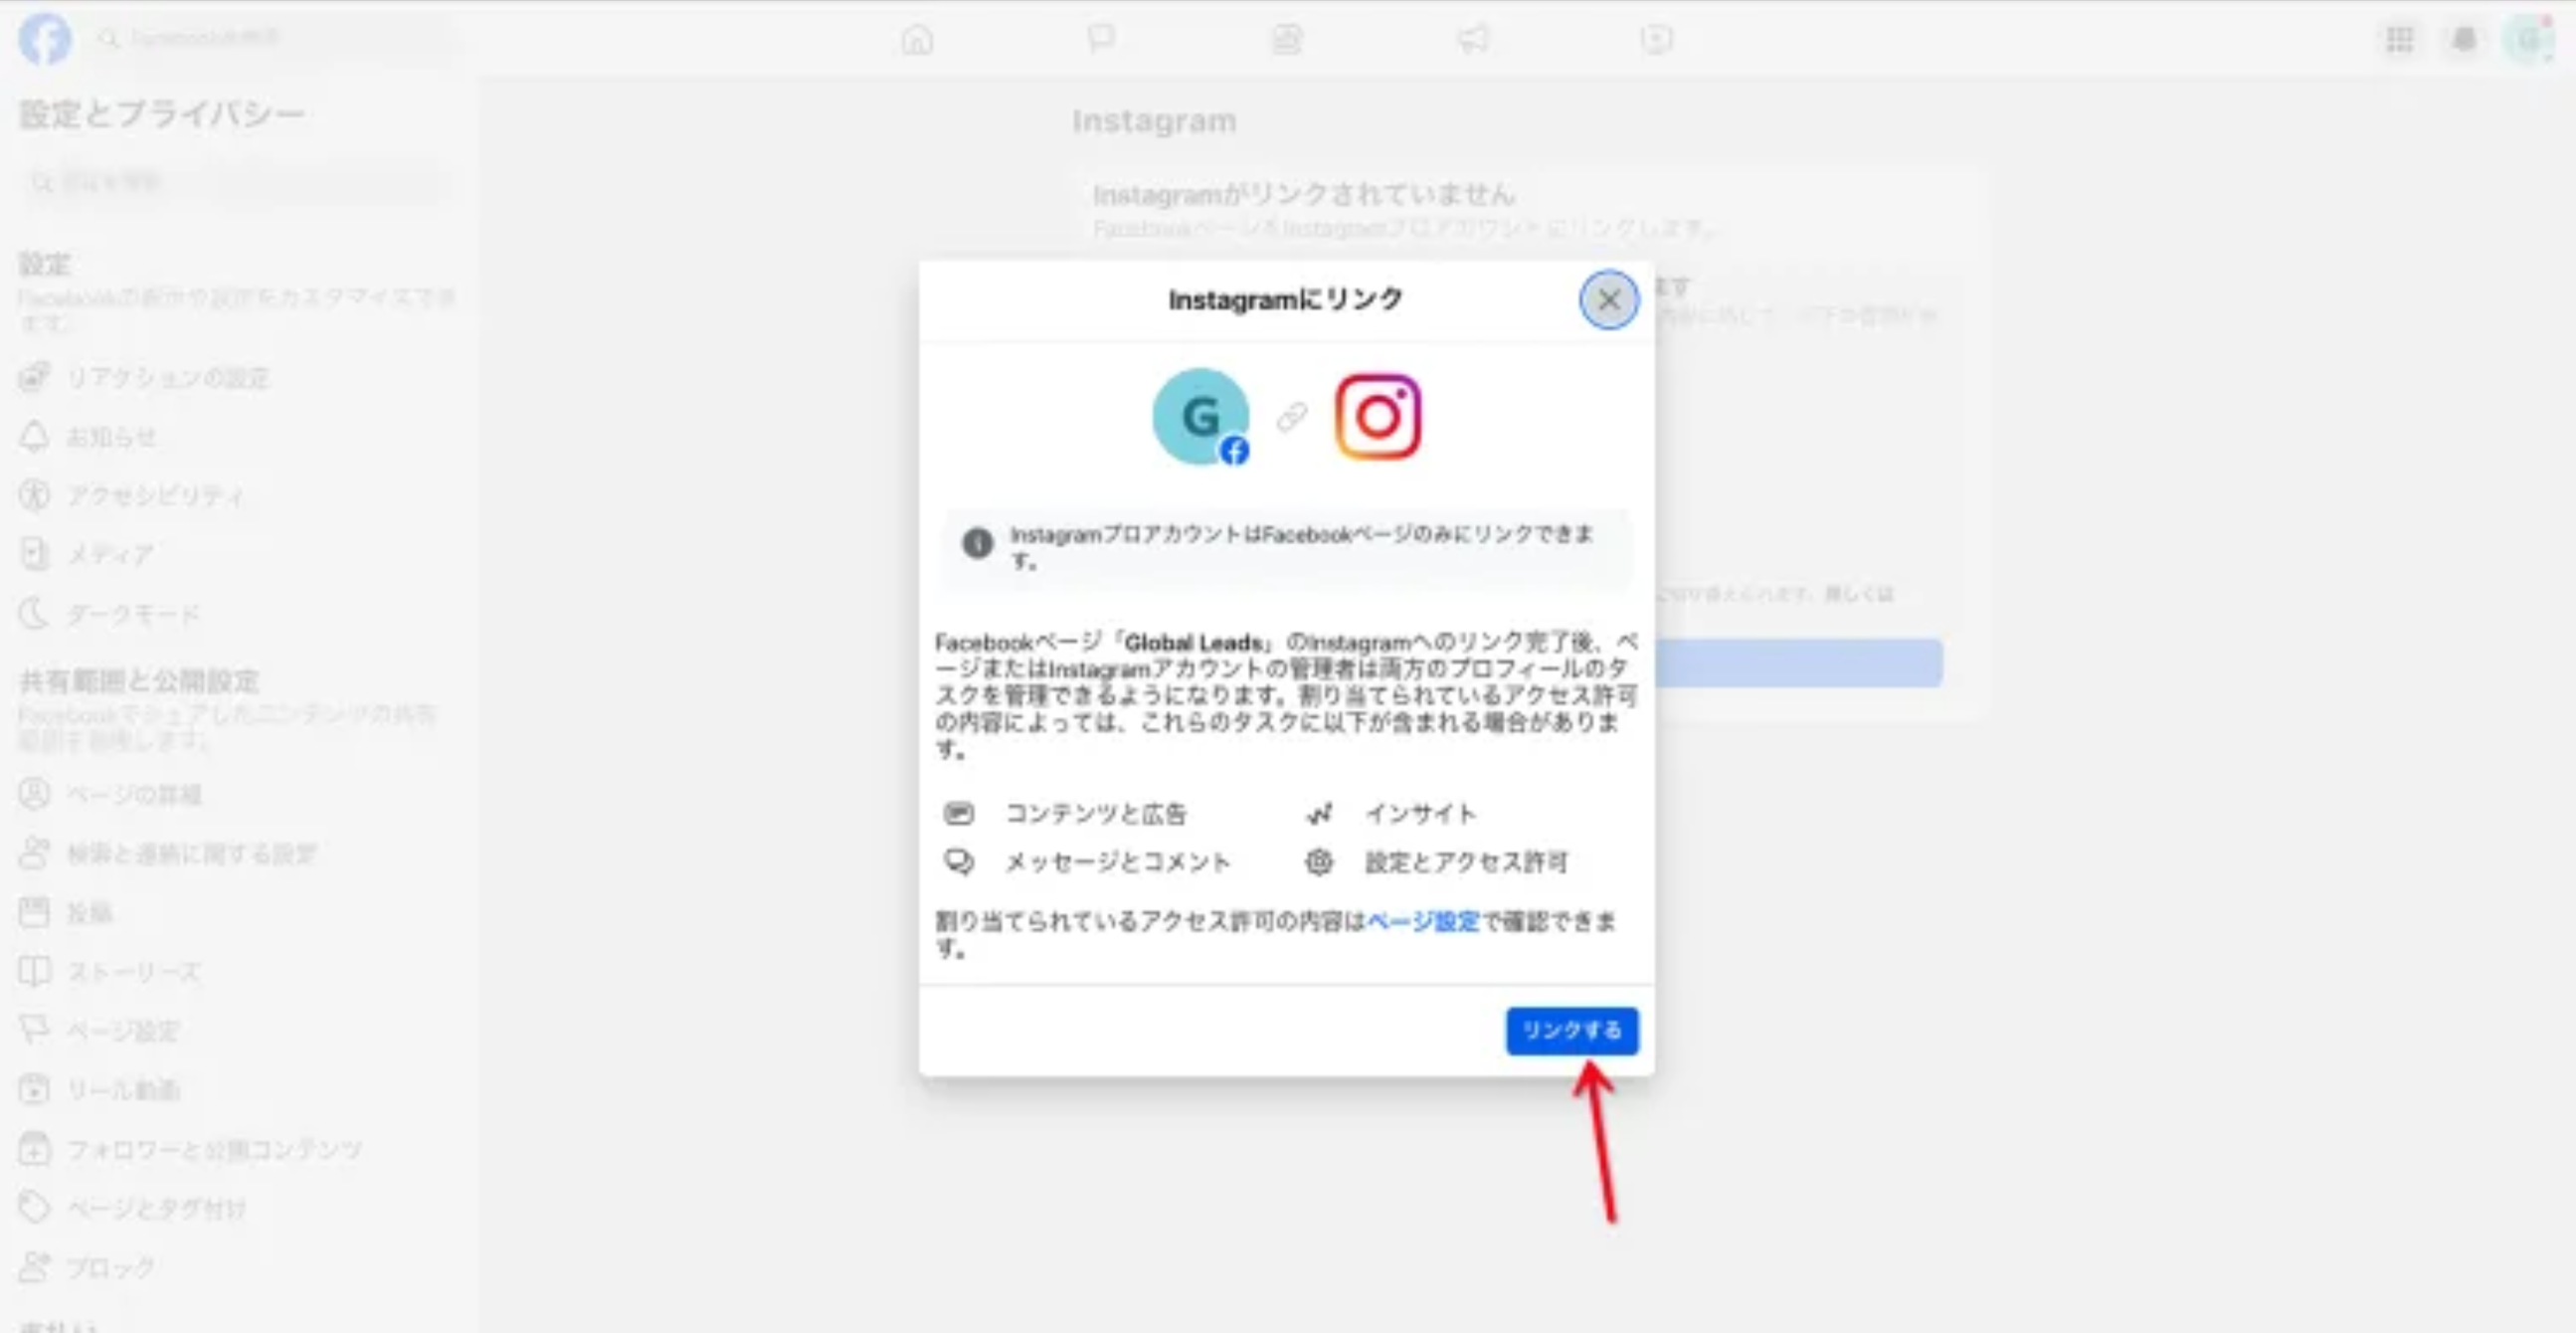This screenshot has height=1333, width=2576.
Task: Click the Global Leads G avatar in dialog
Action: pos(1201,416)
